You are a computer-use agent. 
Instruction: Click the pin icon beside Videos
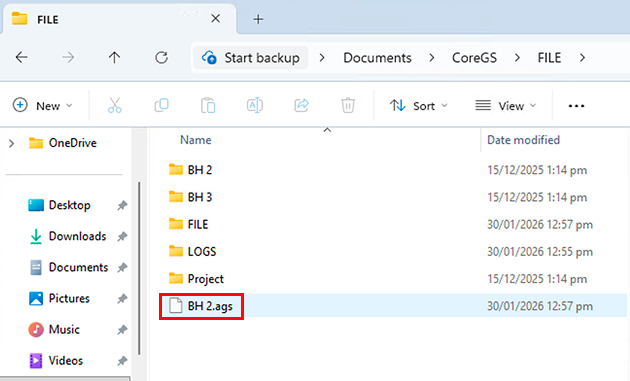122,361
